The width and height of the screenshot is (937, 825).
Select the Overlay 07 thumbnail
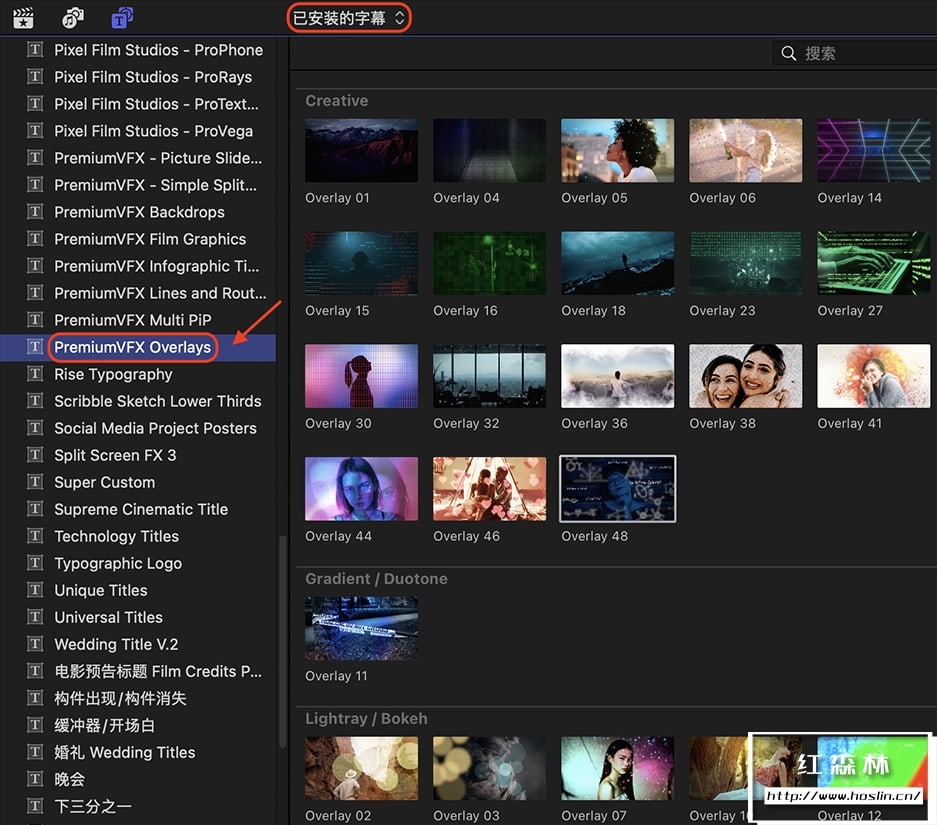[617, 768]
